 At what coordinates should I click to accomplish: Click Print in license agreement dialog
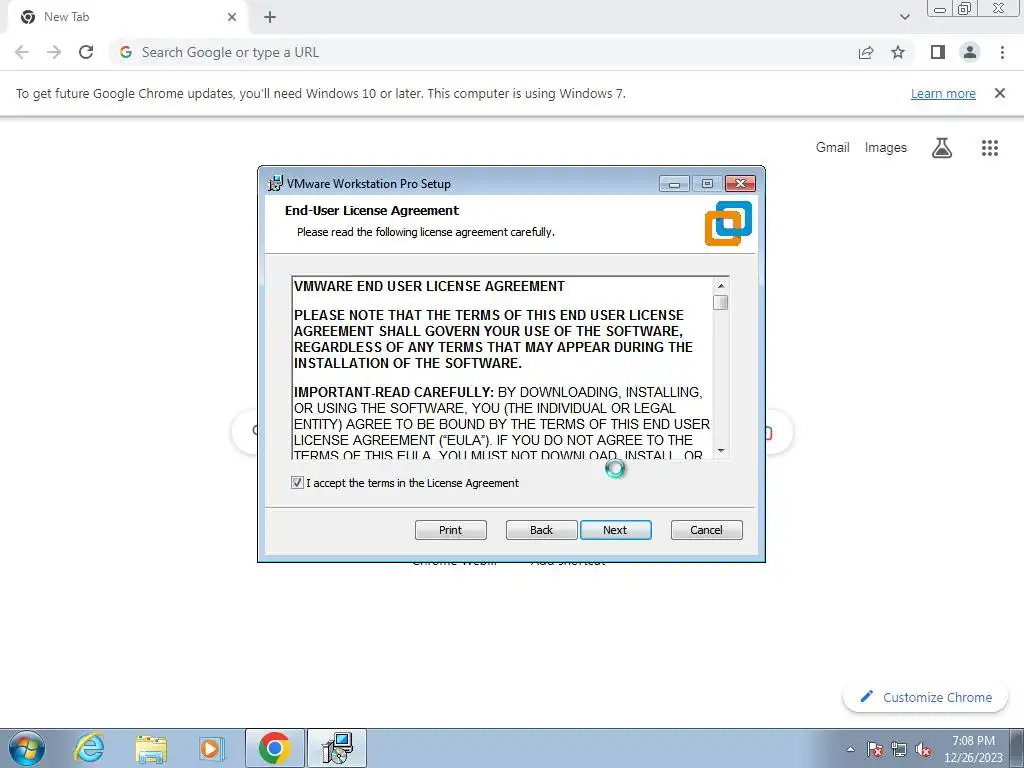pos(451,530)
